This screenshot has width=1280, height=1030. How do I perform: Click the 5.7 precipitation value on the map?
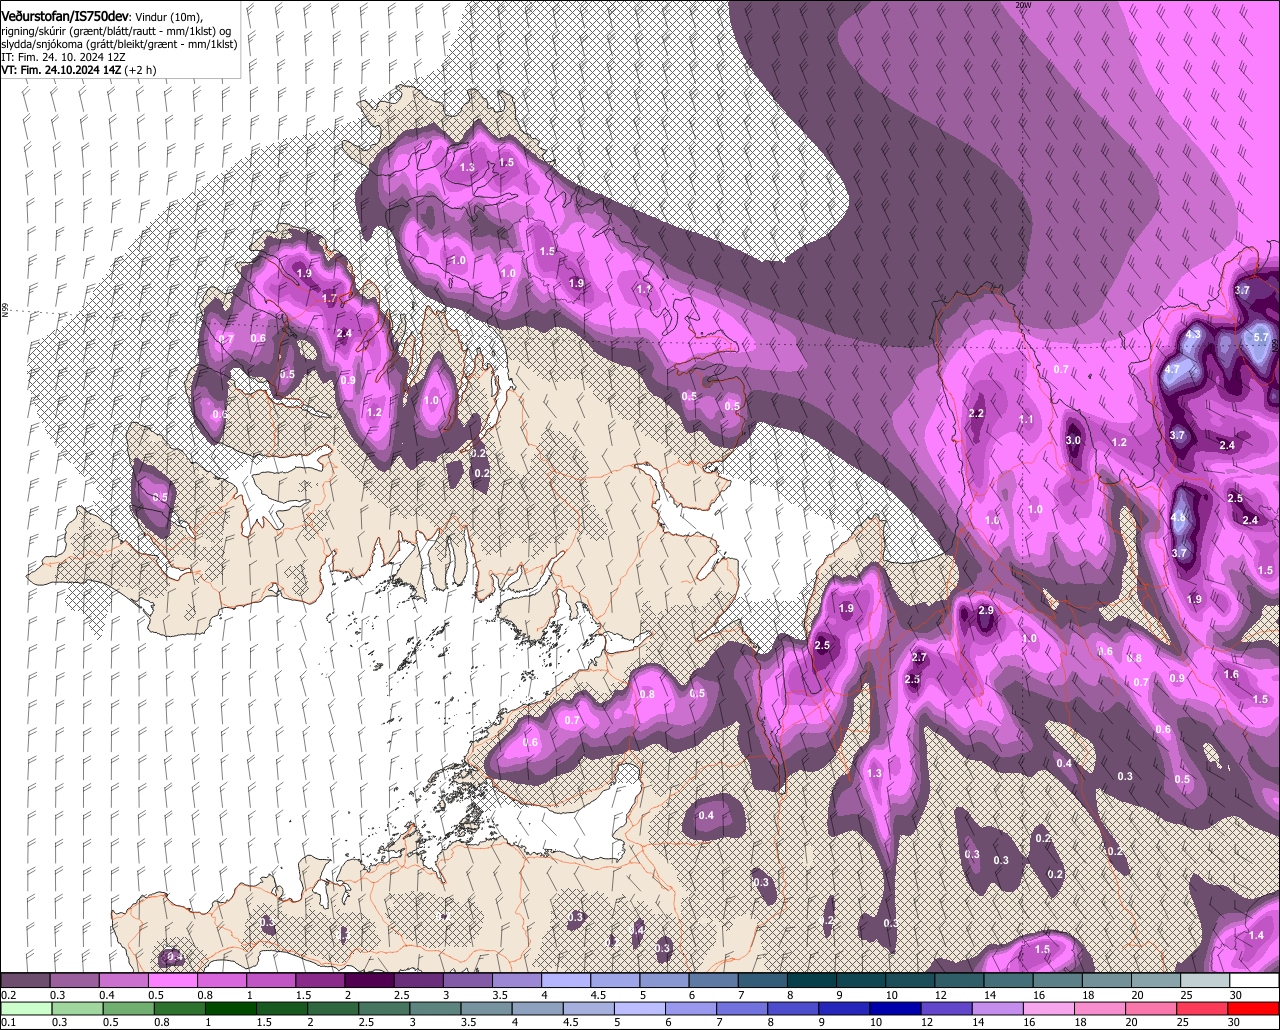[x=1260, y=338]
